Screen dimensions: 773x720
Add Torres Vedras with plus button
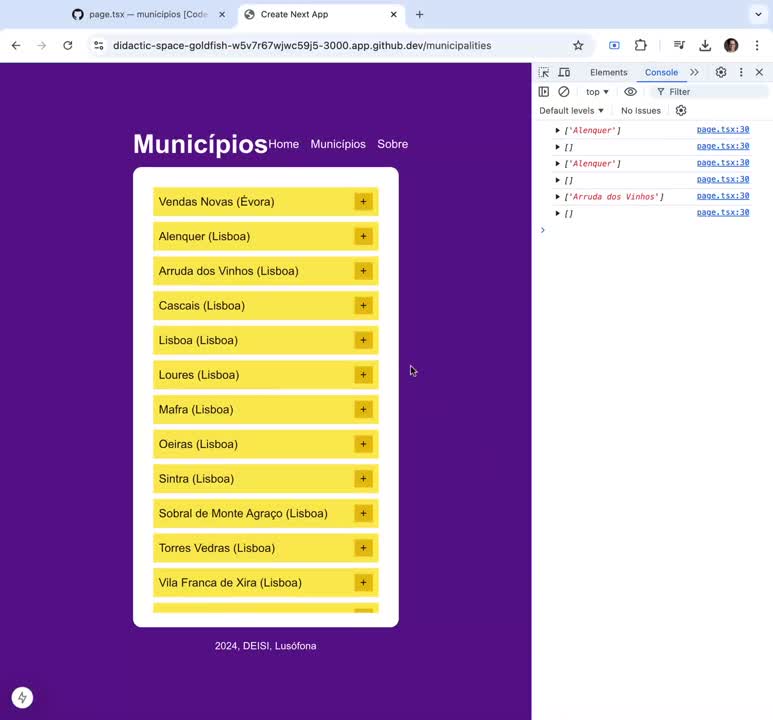point(363,548)
